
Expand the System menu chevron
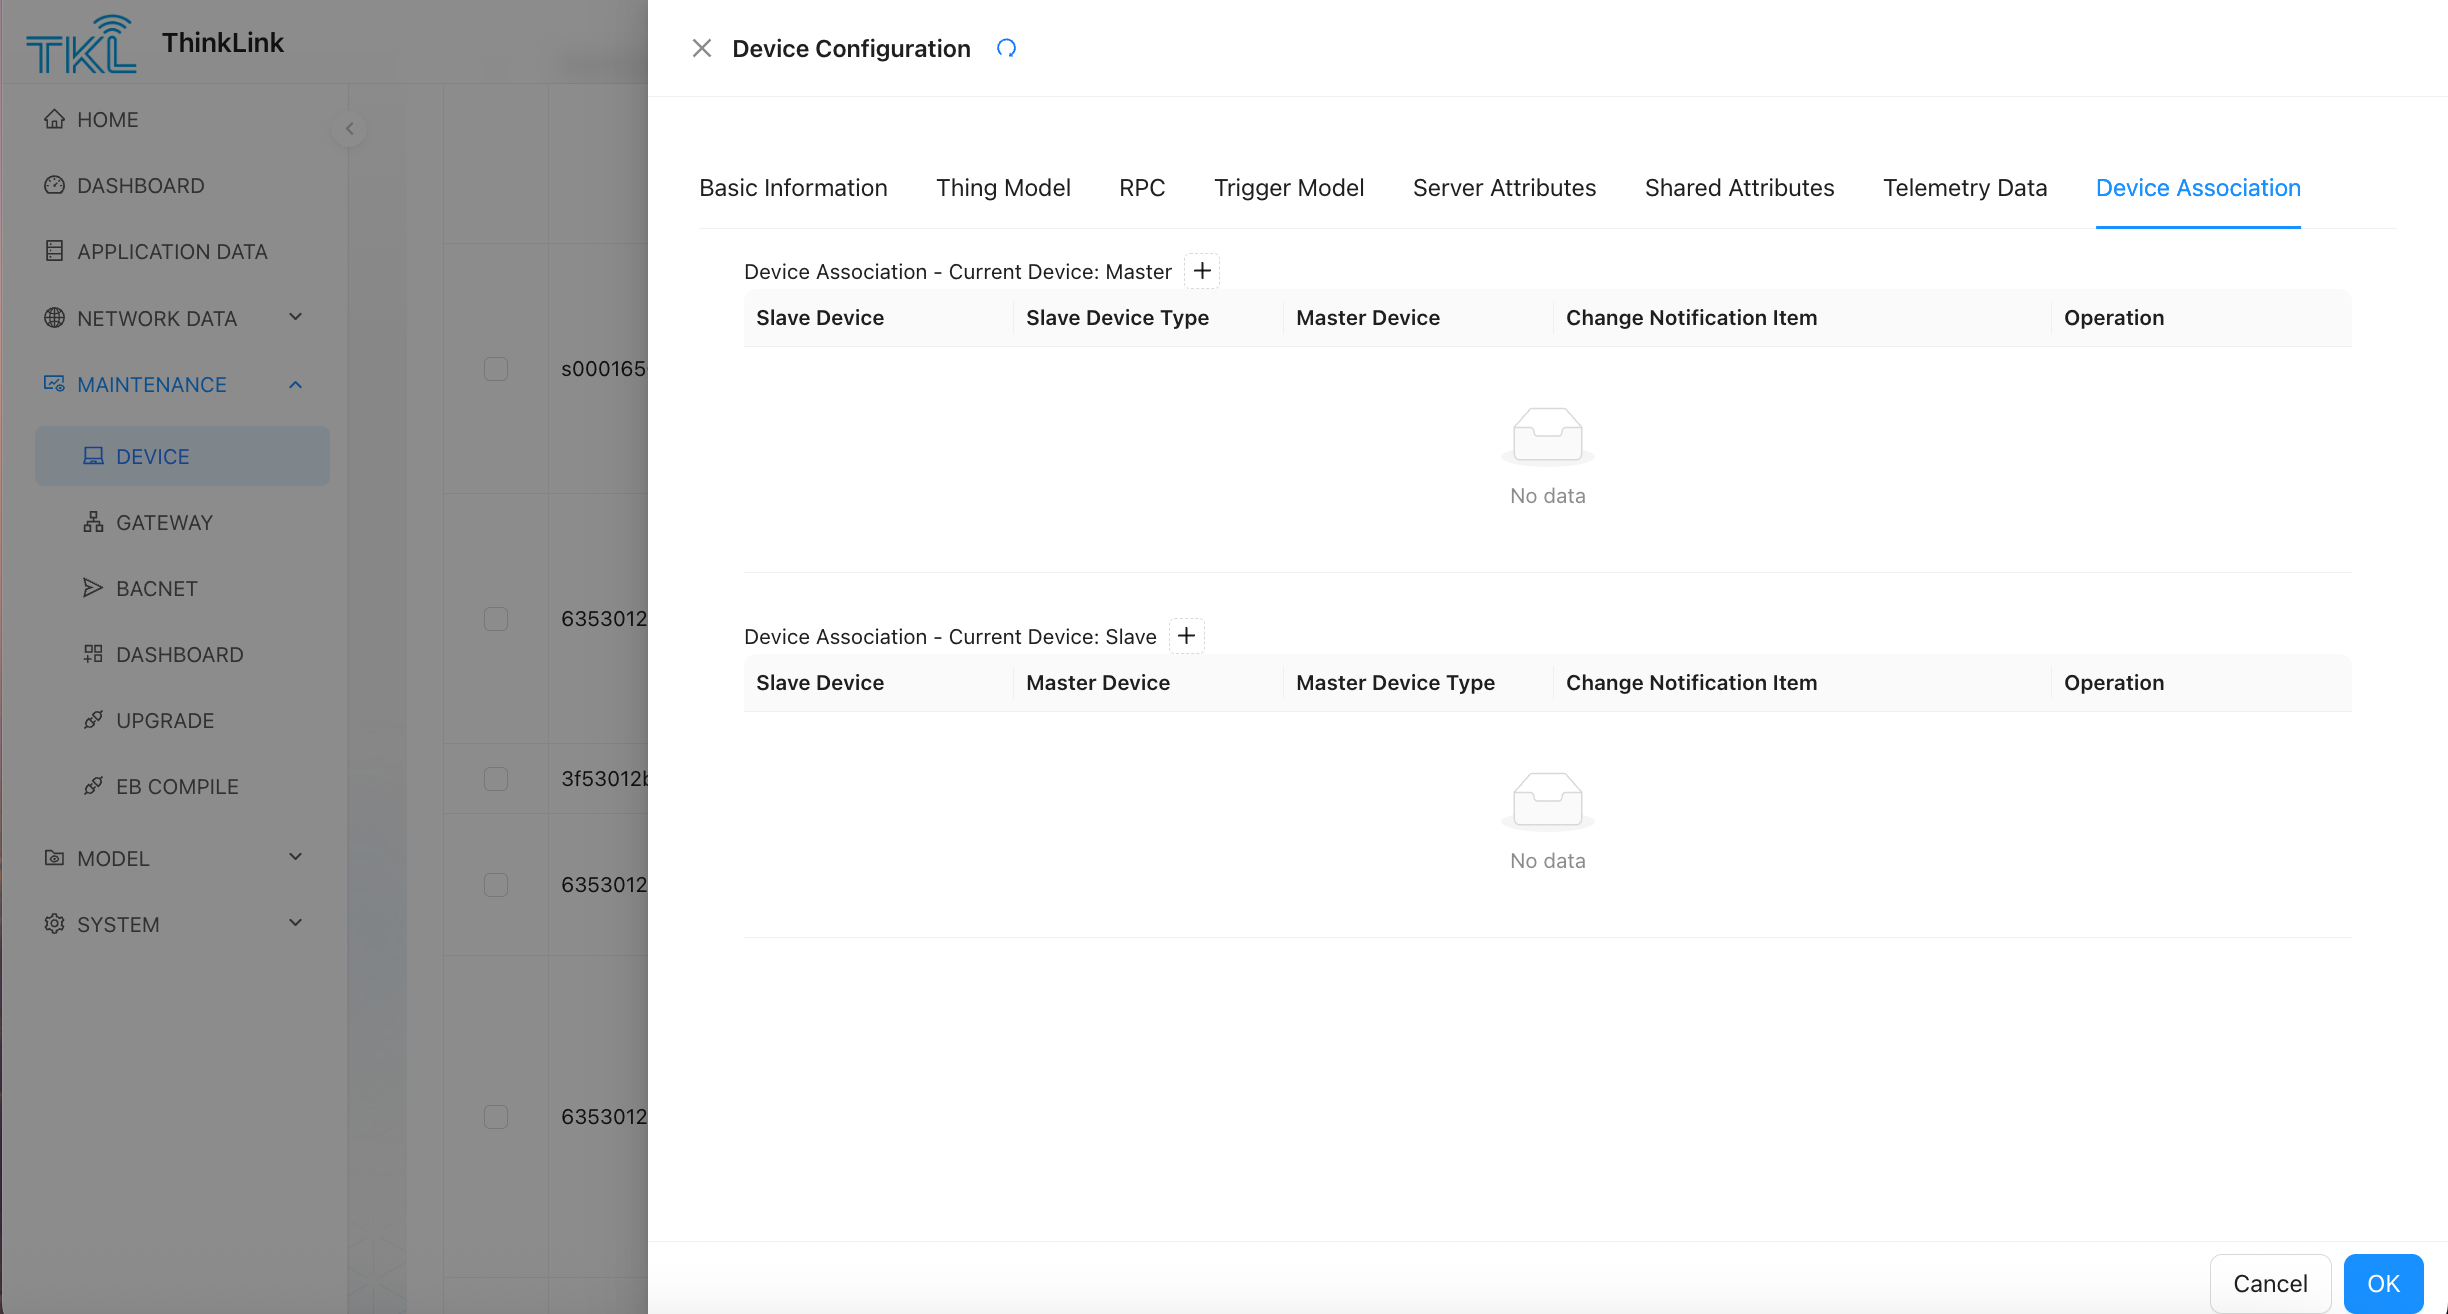295,923
